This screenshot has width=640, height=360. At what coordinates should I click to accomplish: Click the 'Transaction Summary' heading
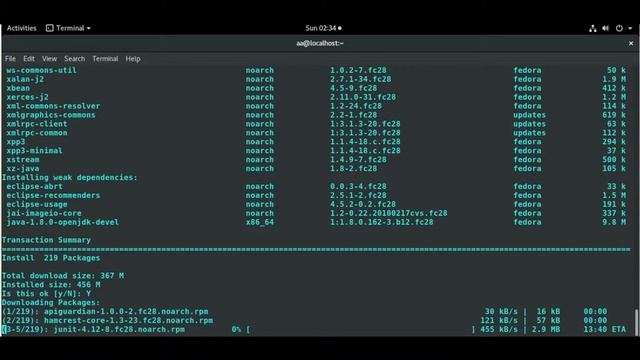pos(46,240)
